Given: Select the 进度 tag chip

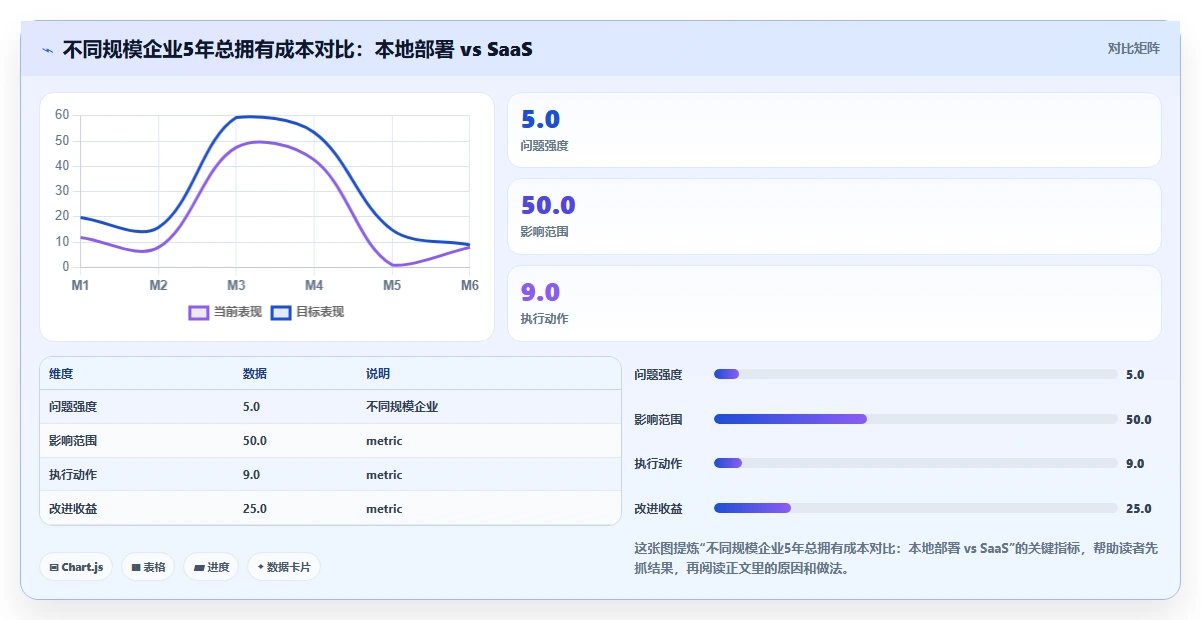Looking at the screenshot, I should point(211,567).
